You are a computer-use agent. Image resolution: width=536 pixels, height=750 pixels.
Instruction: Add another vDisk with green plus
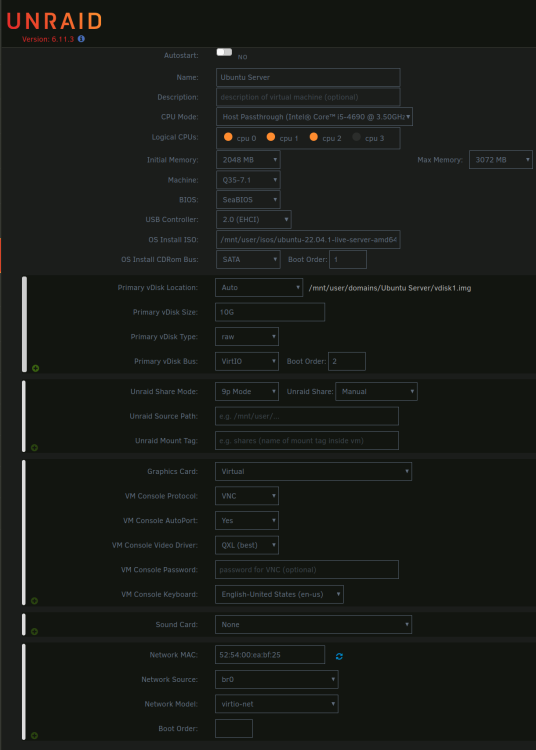pyautogui.click(x=35, y=368)
